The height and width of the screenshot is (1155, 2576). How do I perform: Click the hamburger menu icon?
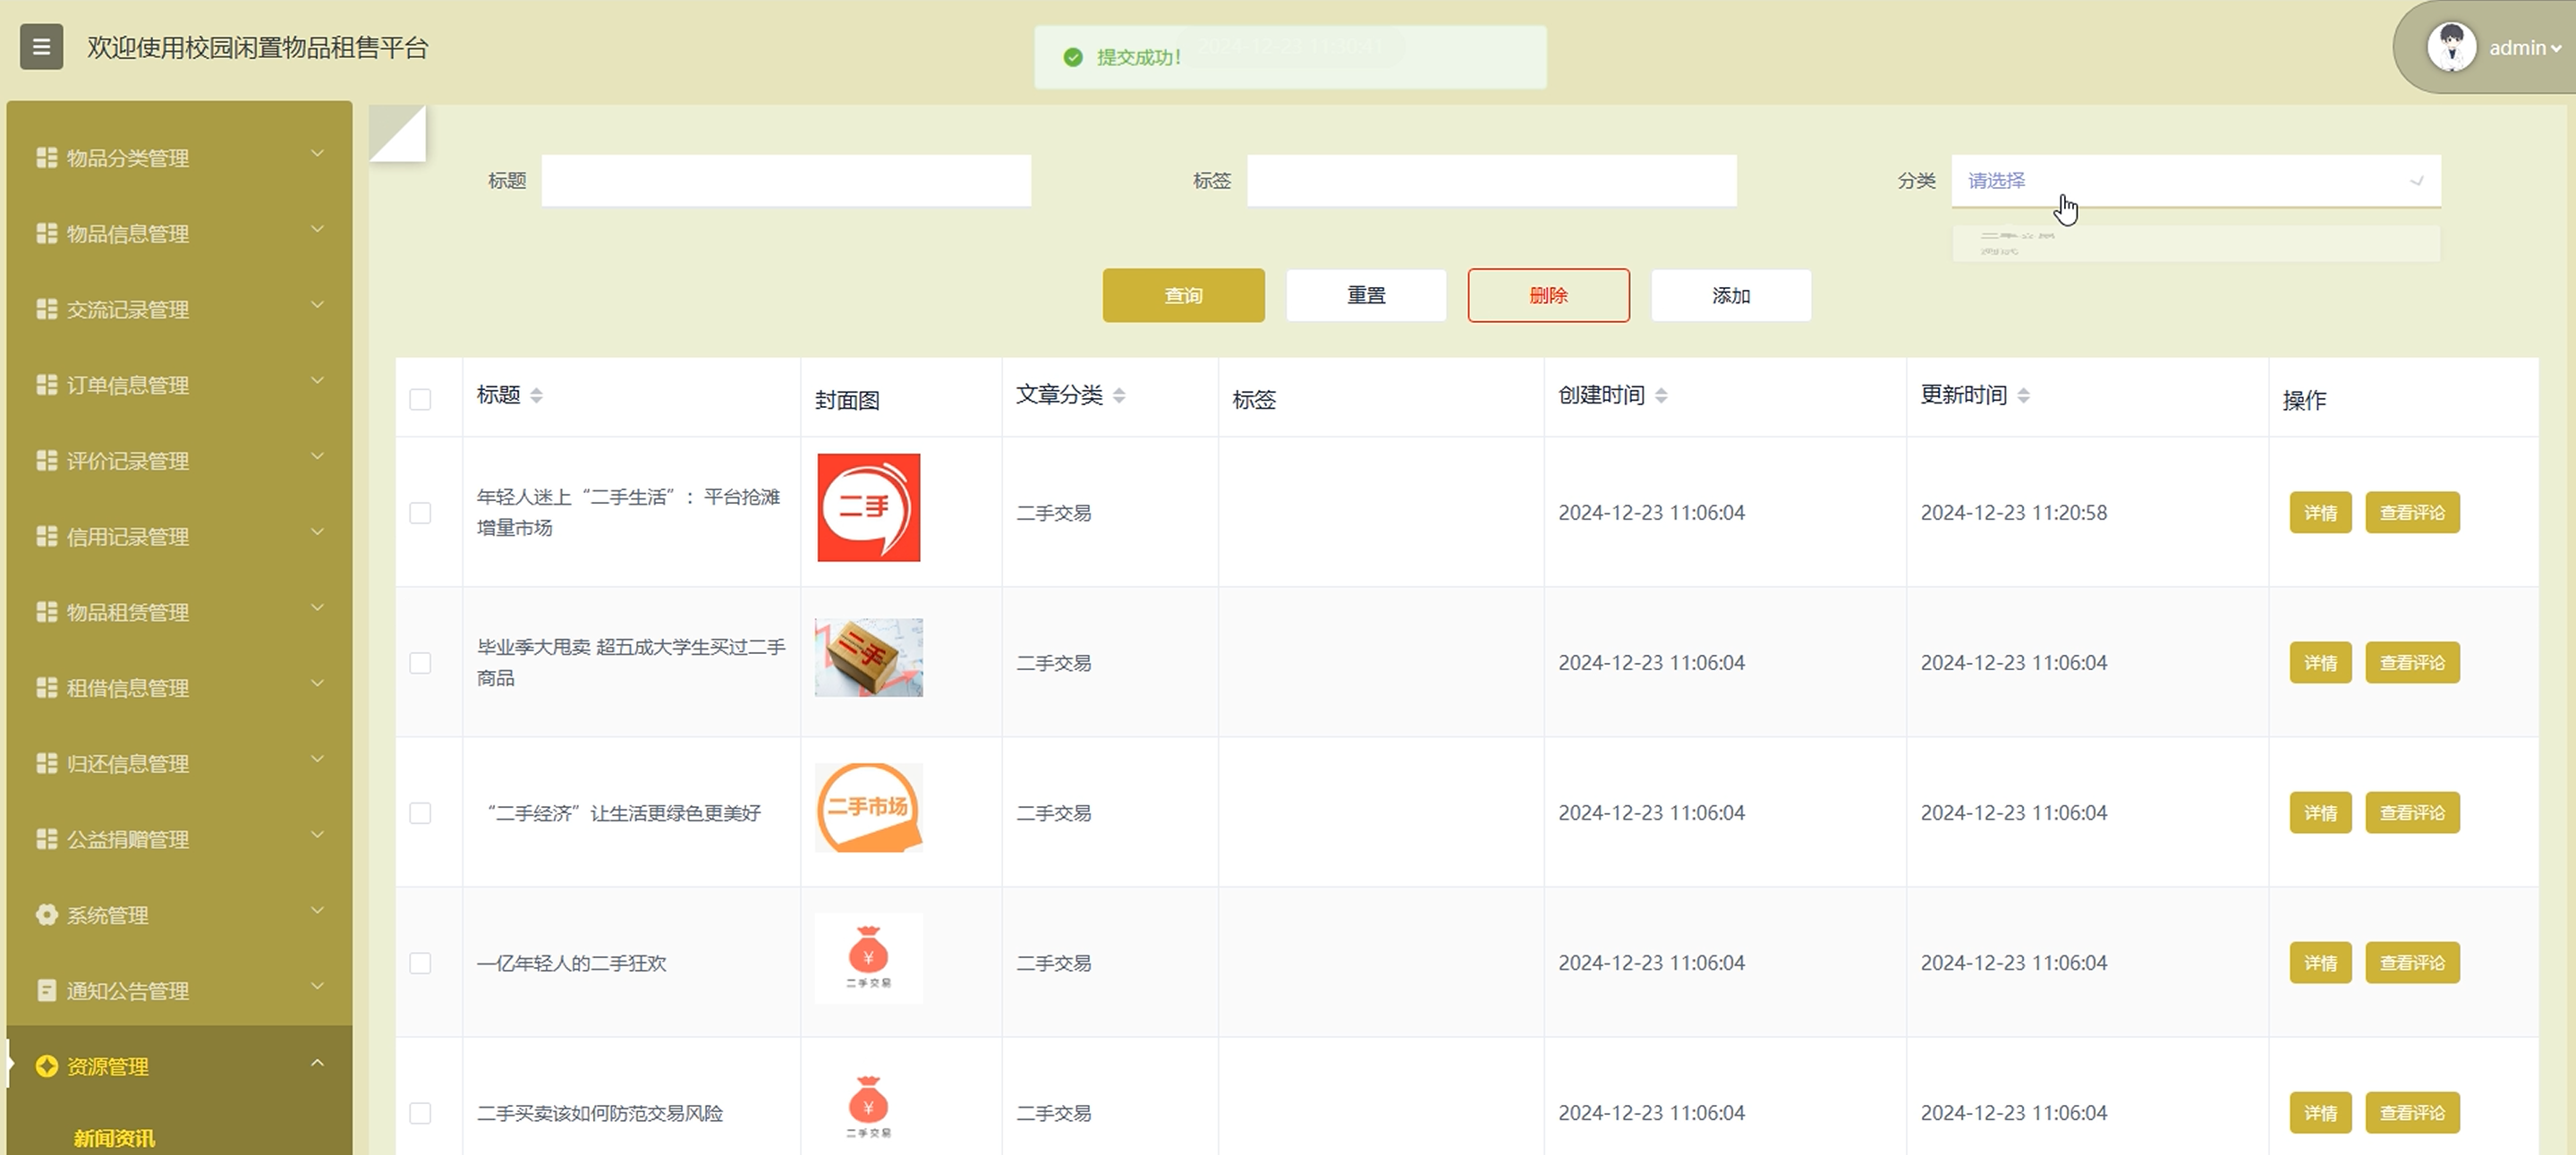41,47
